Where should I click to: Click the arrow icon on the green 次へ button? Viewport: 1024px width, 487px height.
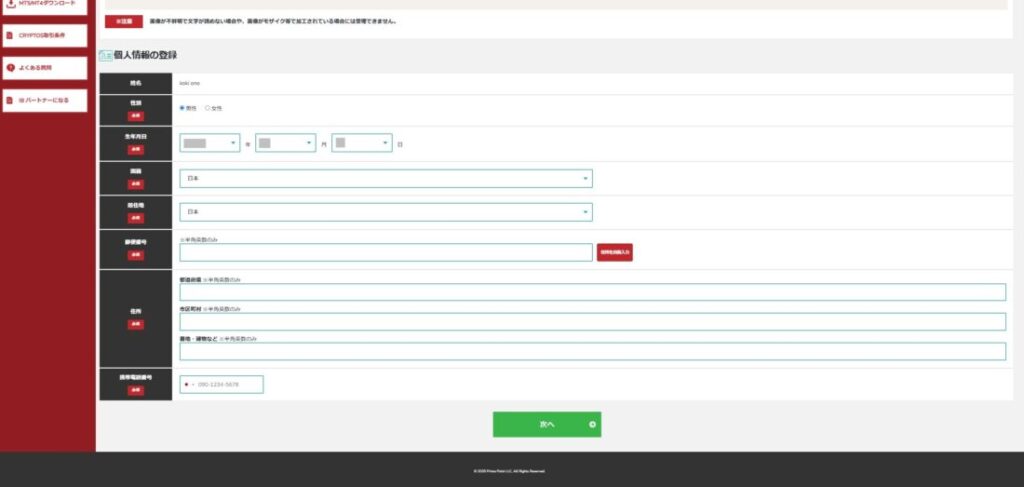click(592, 425)
